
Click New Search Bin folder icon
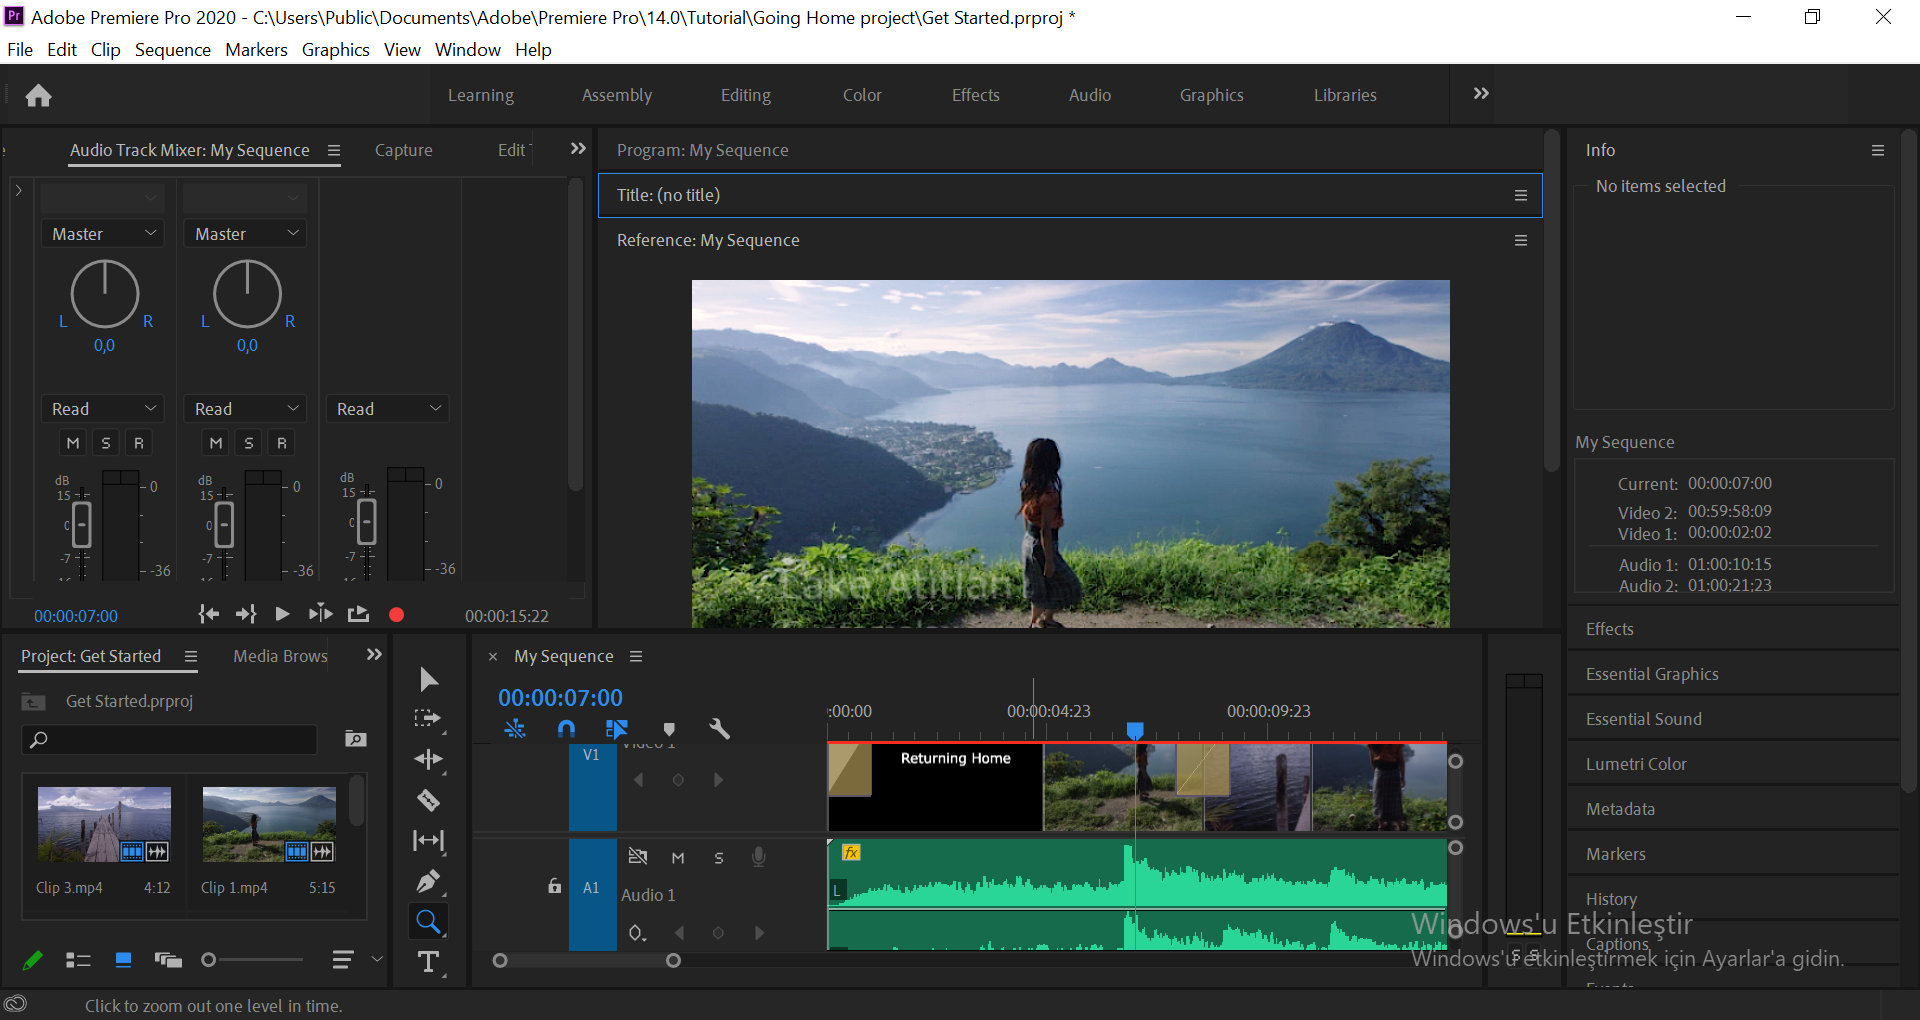pos(356,739)
